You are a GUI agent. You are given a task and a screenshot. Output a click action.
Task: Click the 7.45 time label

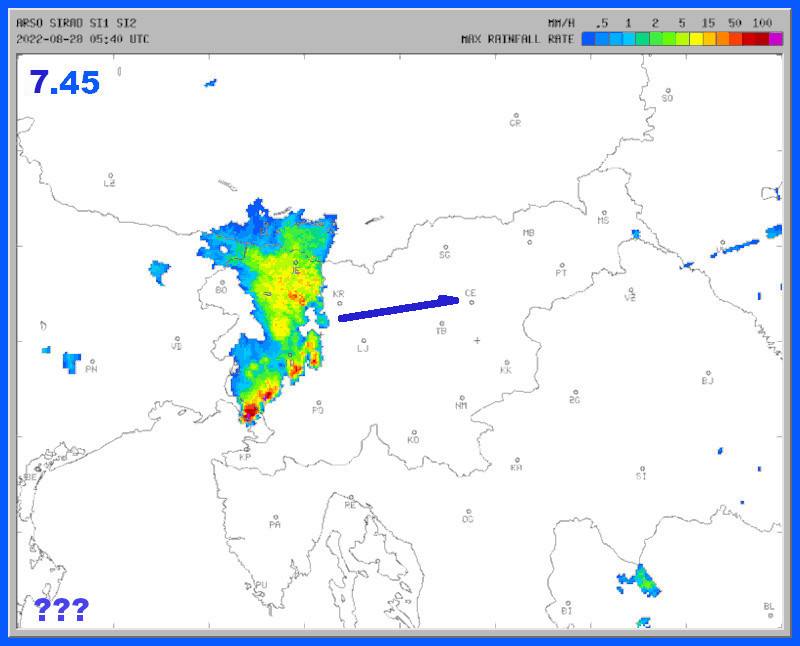pos(65,82)
